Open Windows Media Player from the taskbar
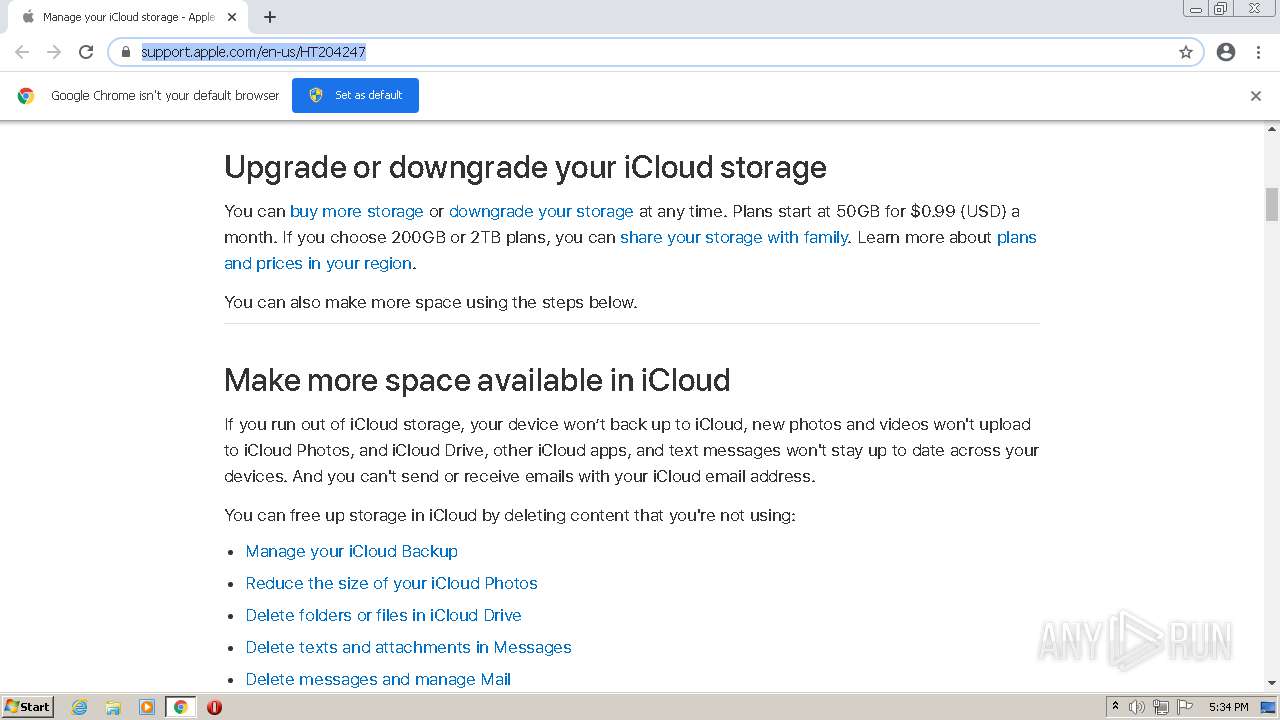 (147, 707)
